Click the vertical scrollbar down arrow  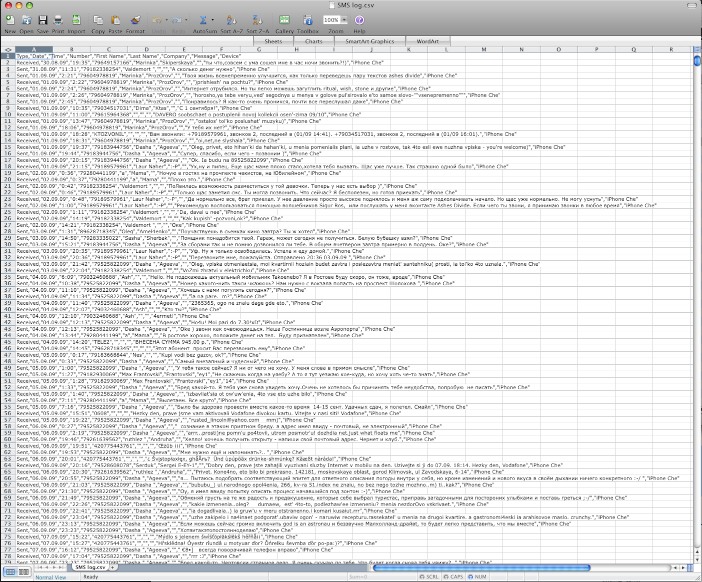(697, 560)
